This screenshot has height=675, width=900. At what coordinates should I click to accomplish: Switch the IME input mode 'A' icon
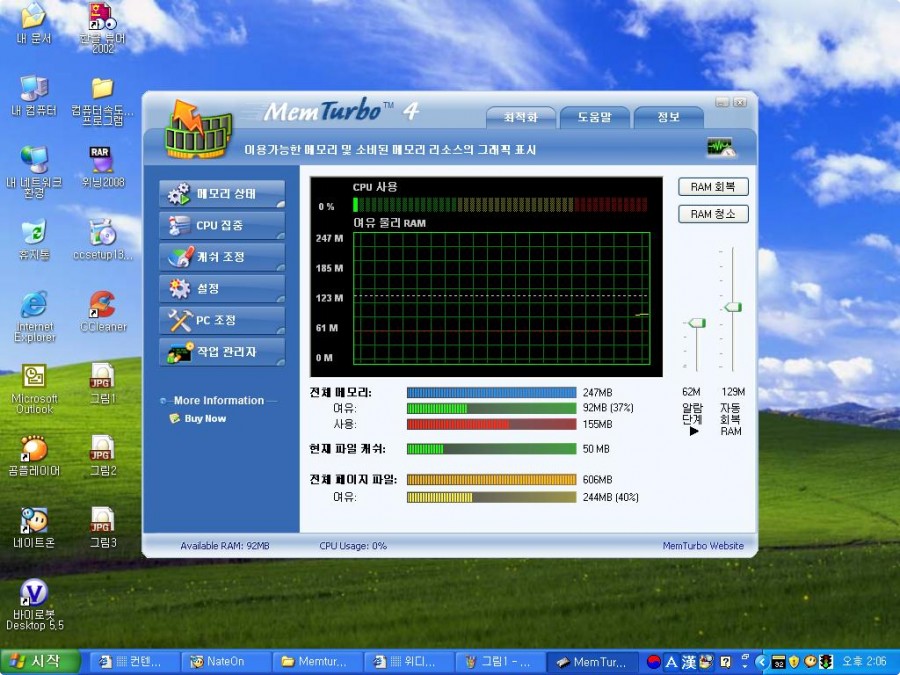coord(671,662)
